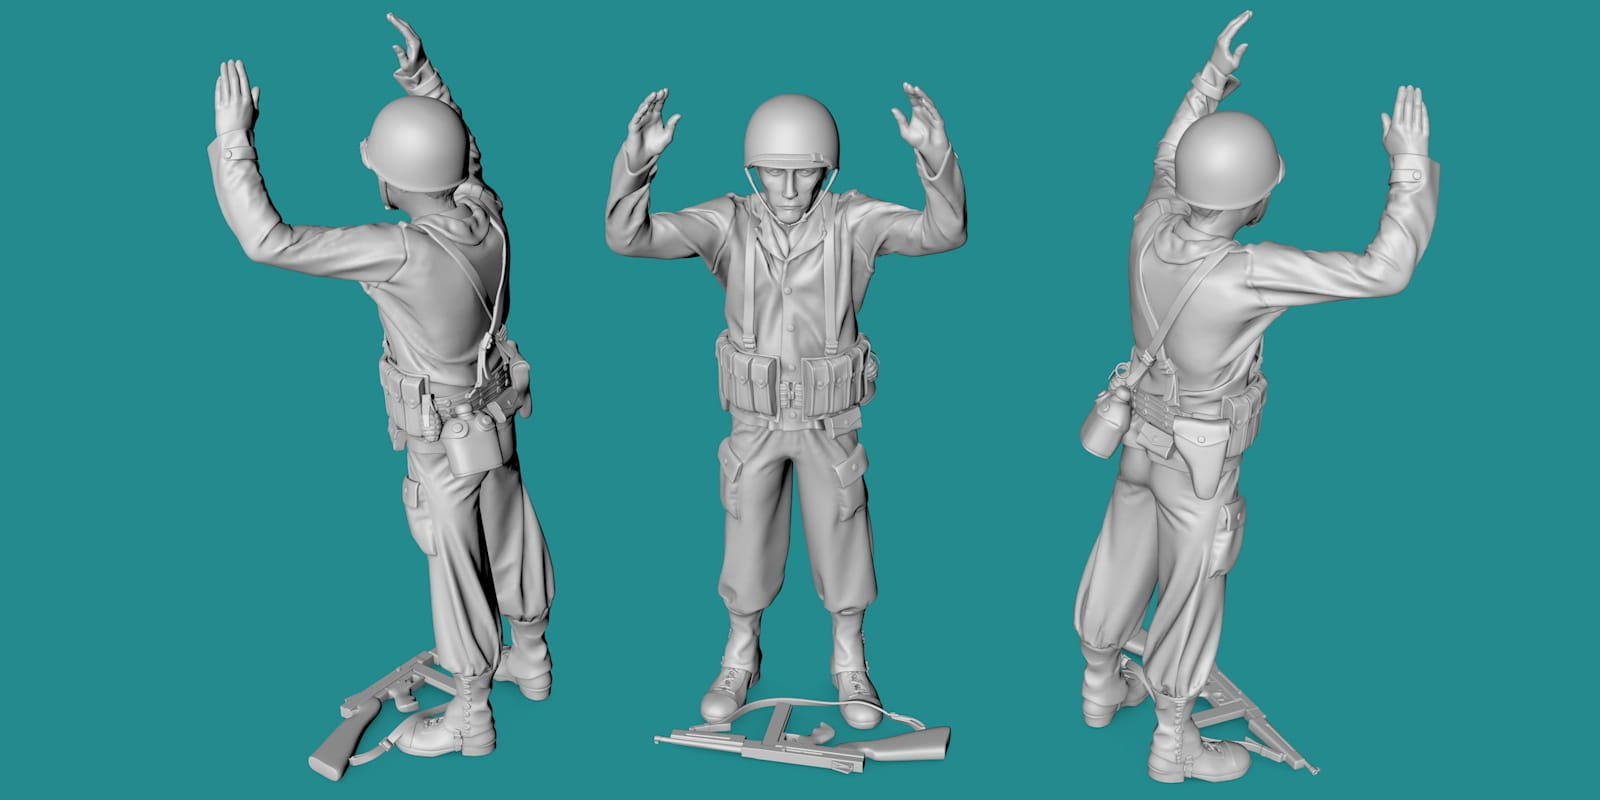1600x800 pixels.
Task: Select the helmet of the left rear-view figure
Action: [418, 145]
